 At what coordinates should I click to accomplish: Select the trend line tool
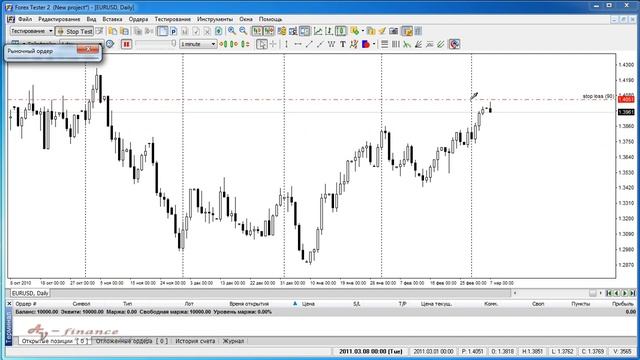click(x=309, y=44)
